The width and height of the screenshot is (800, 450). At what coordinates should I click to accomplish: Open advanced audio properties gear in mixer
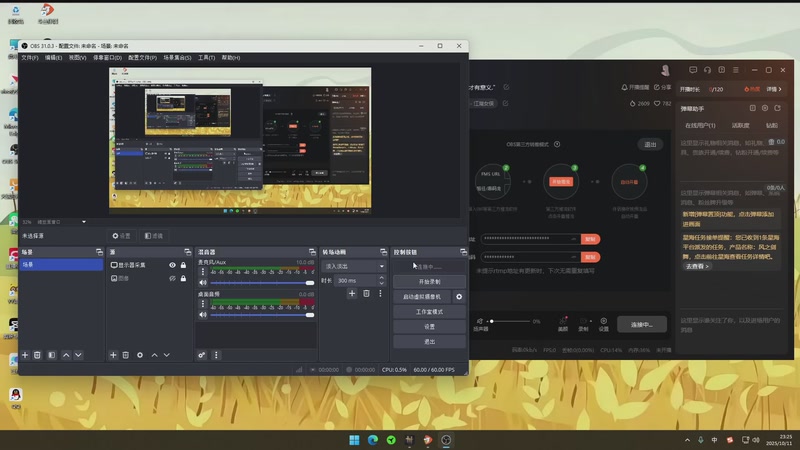click(202, 355)
